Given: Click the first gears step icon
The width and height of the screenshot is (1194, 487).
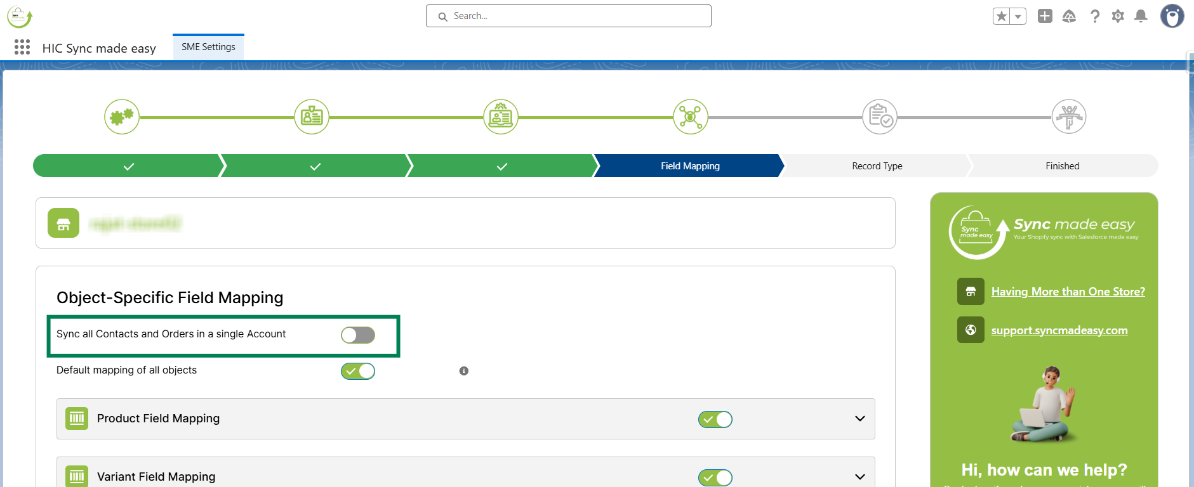Looking at the screenshot, I should (x=122, y=117).
